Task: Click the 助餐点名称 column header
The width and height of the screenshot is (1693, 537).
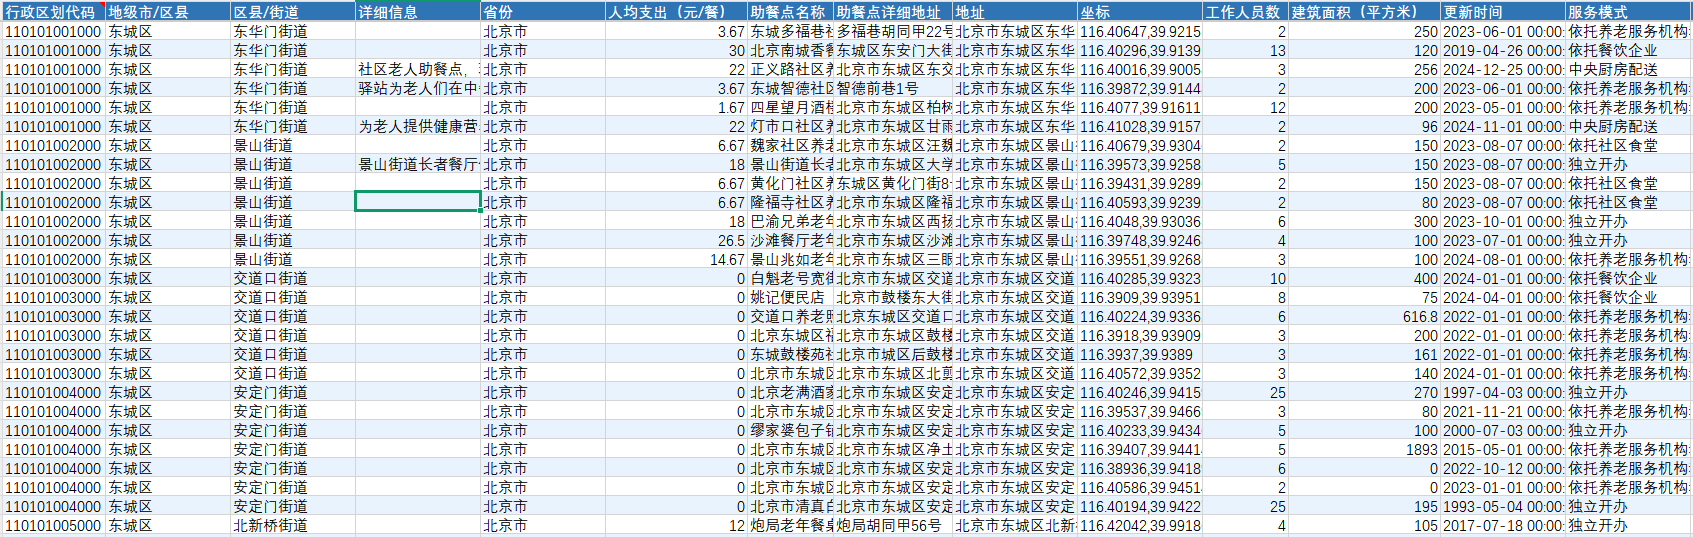Action: (790, 12)
